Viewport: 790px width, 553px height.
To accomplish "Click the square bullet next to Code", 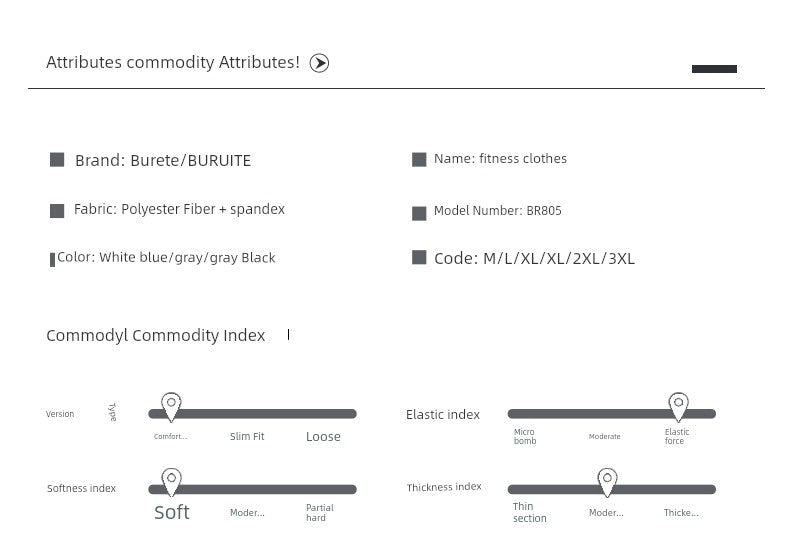I will click(419, 257).
